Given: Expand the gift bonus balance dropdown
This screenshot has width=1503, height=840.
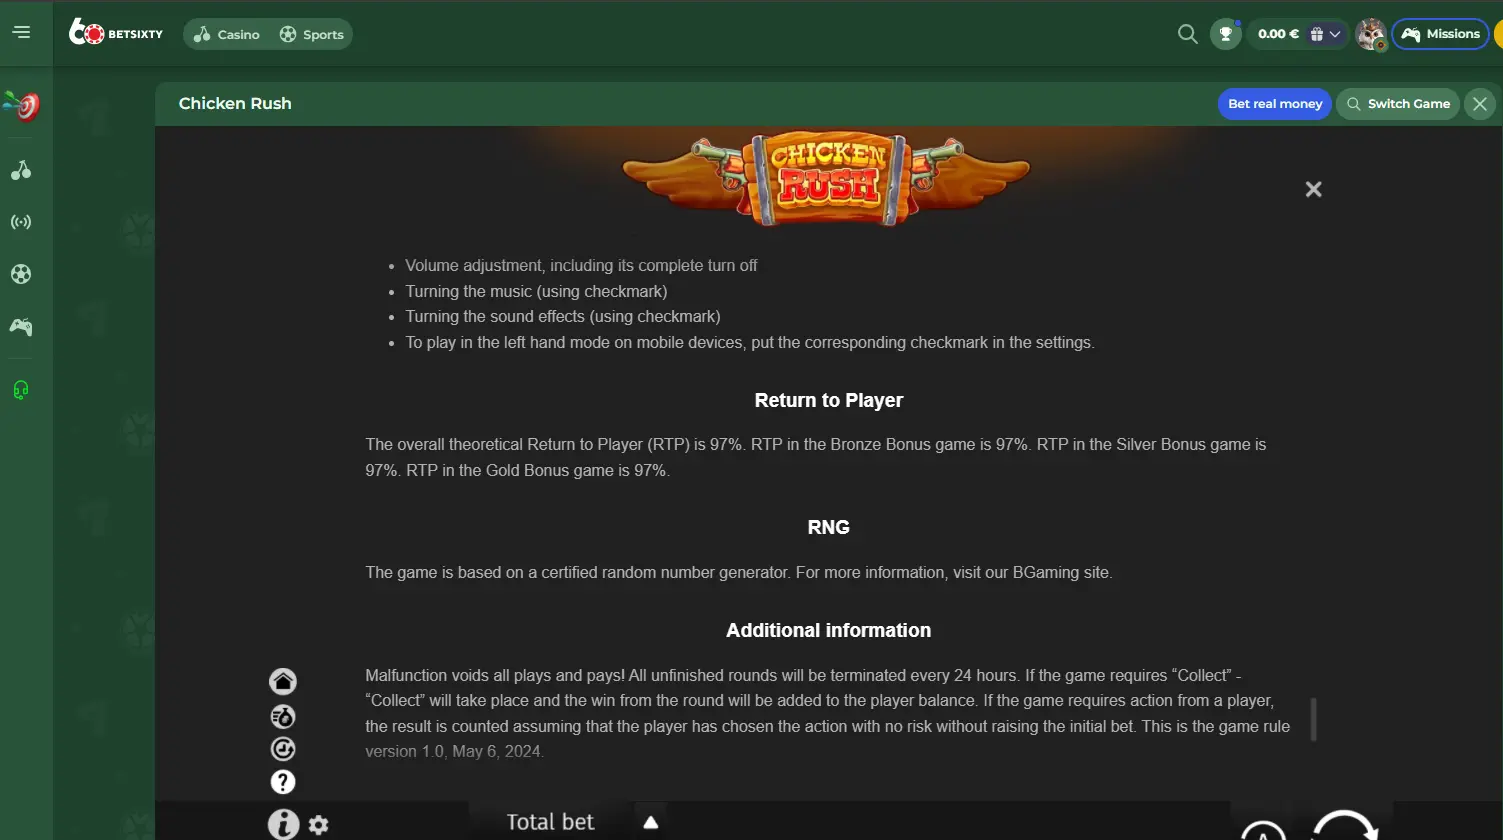Looking at the screenshot, I should tap(1326, 34).
